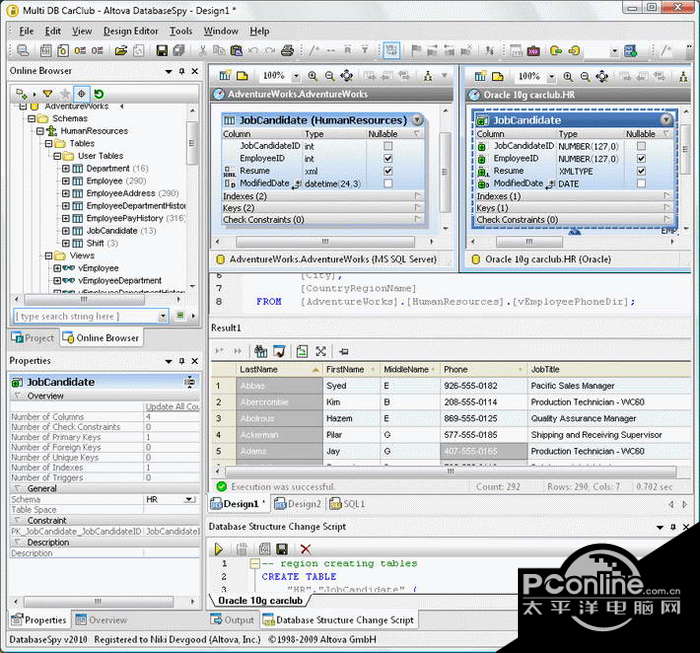Expand Indexes (2) section in HumanResources table
Screen dimensions: 700x653
click(418, 195)
